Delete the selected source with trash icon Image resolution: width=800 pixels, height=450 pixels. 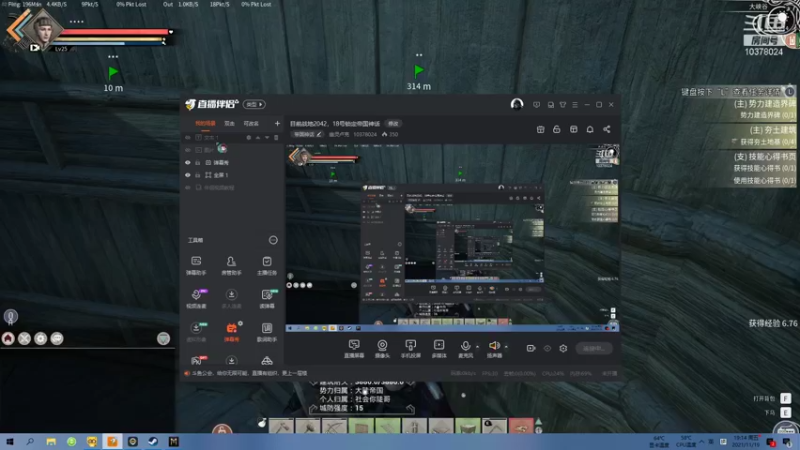coord(276,138)
